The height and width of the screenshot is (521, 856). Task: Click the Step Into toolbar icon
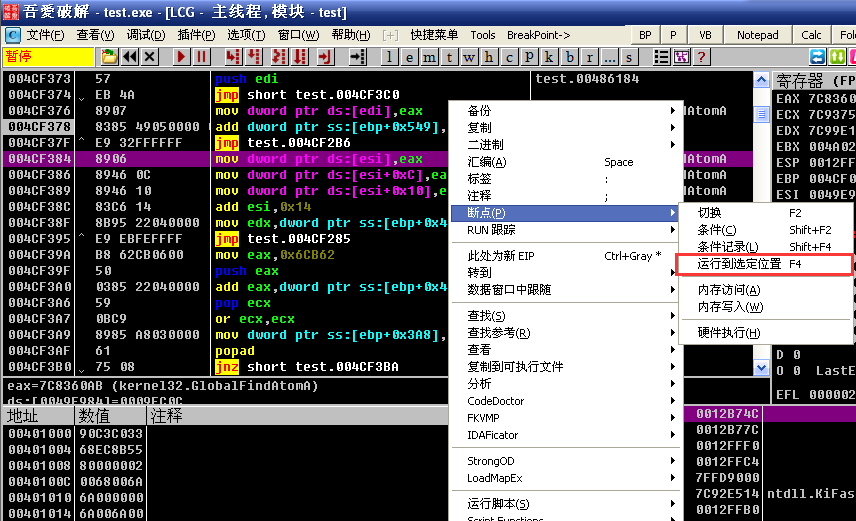point(233,56)
